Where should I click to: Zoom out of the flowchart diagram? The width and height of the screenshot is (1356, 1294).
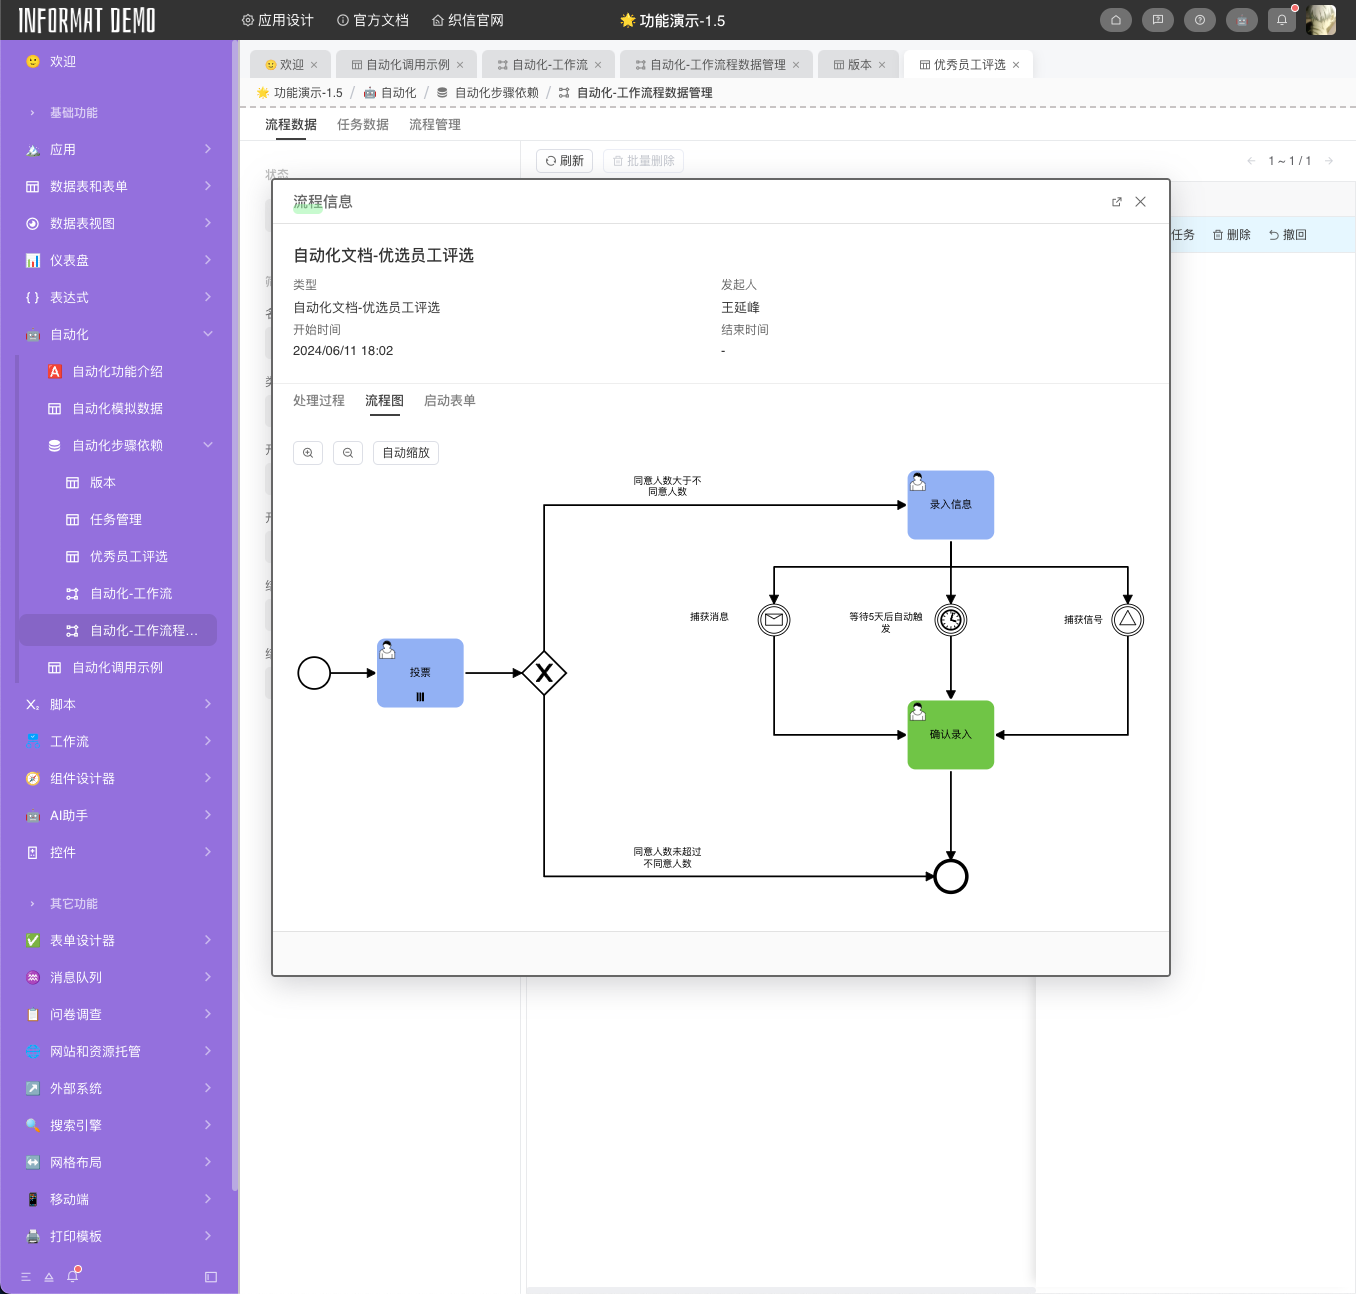[x=348, y=453]
